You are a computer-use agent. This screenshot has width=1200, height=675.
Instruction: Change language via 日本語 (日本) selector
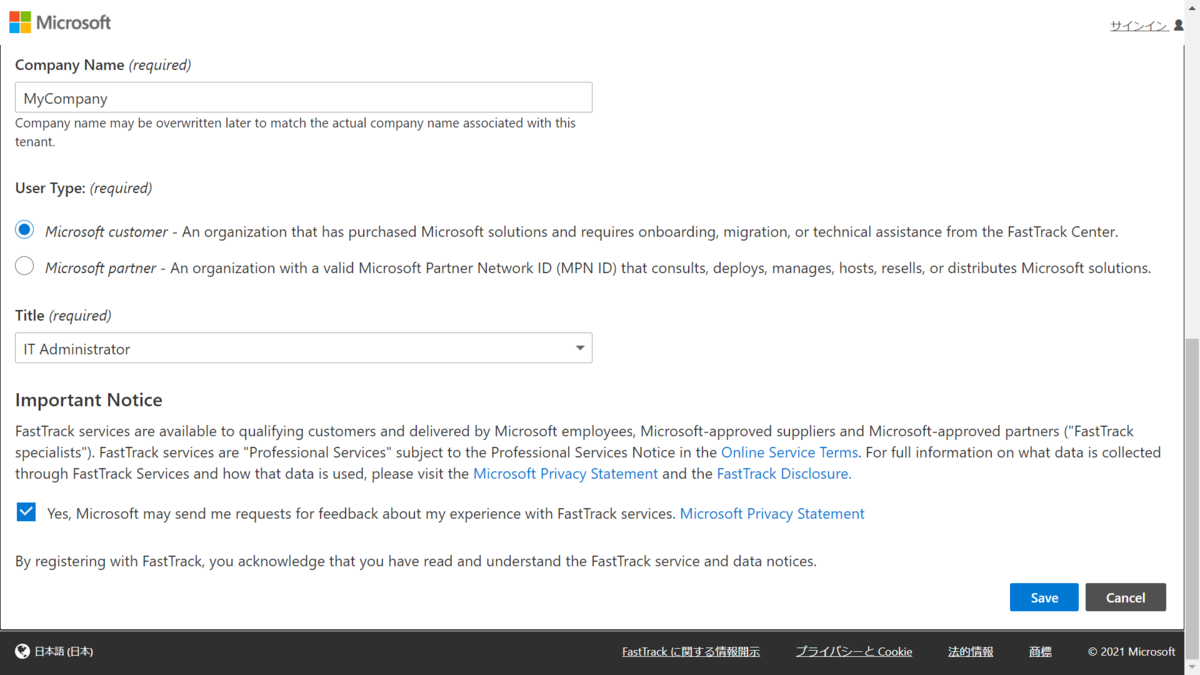[x=64, y=652]
